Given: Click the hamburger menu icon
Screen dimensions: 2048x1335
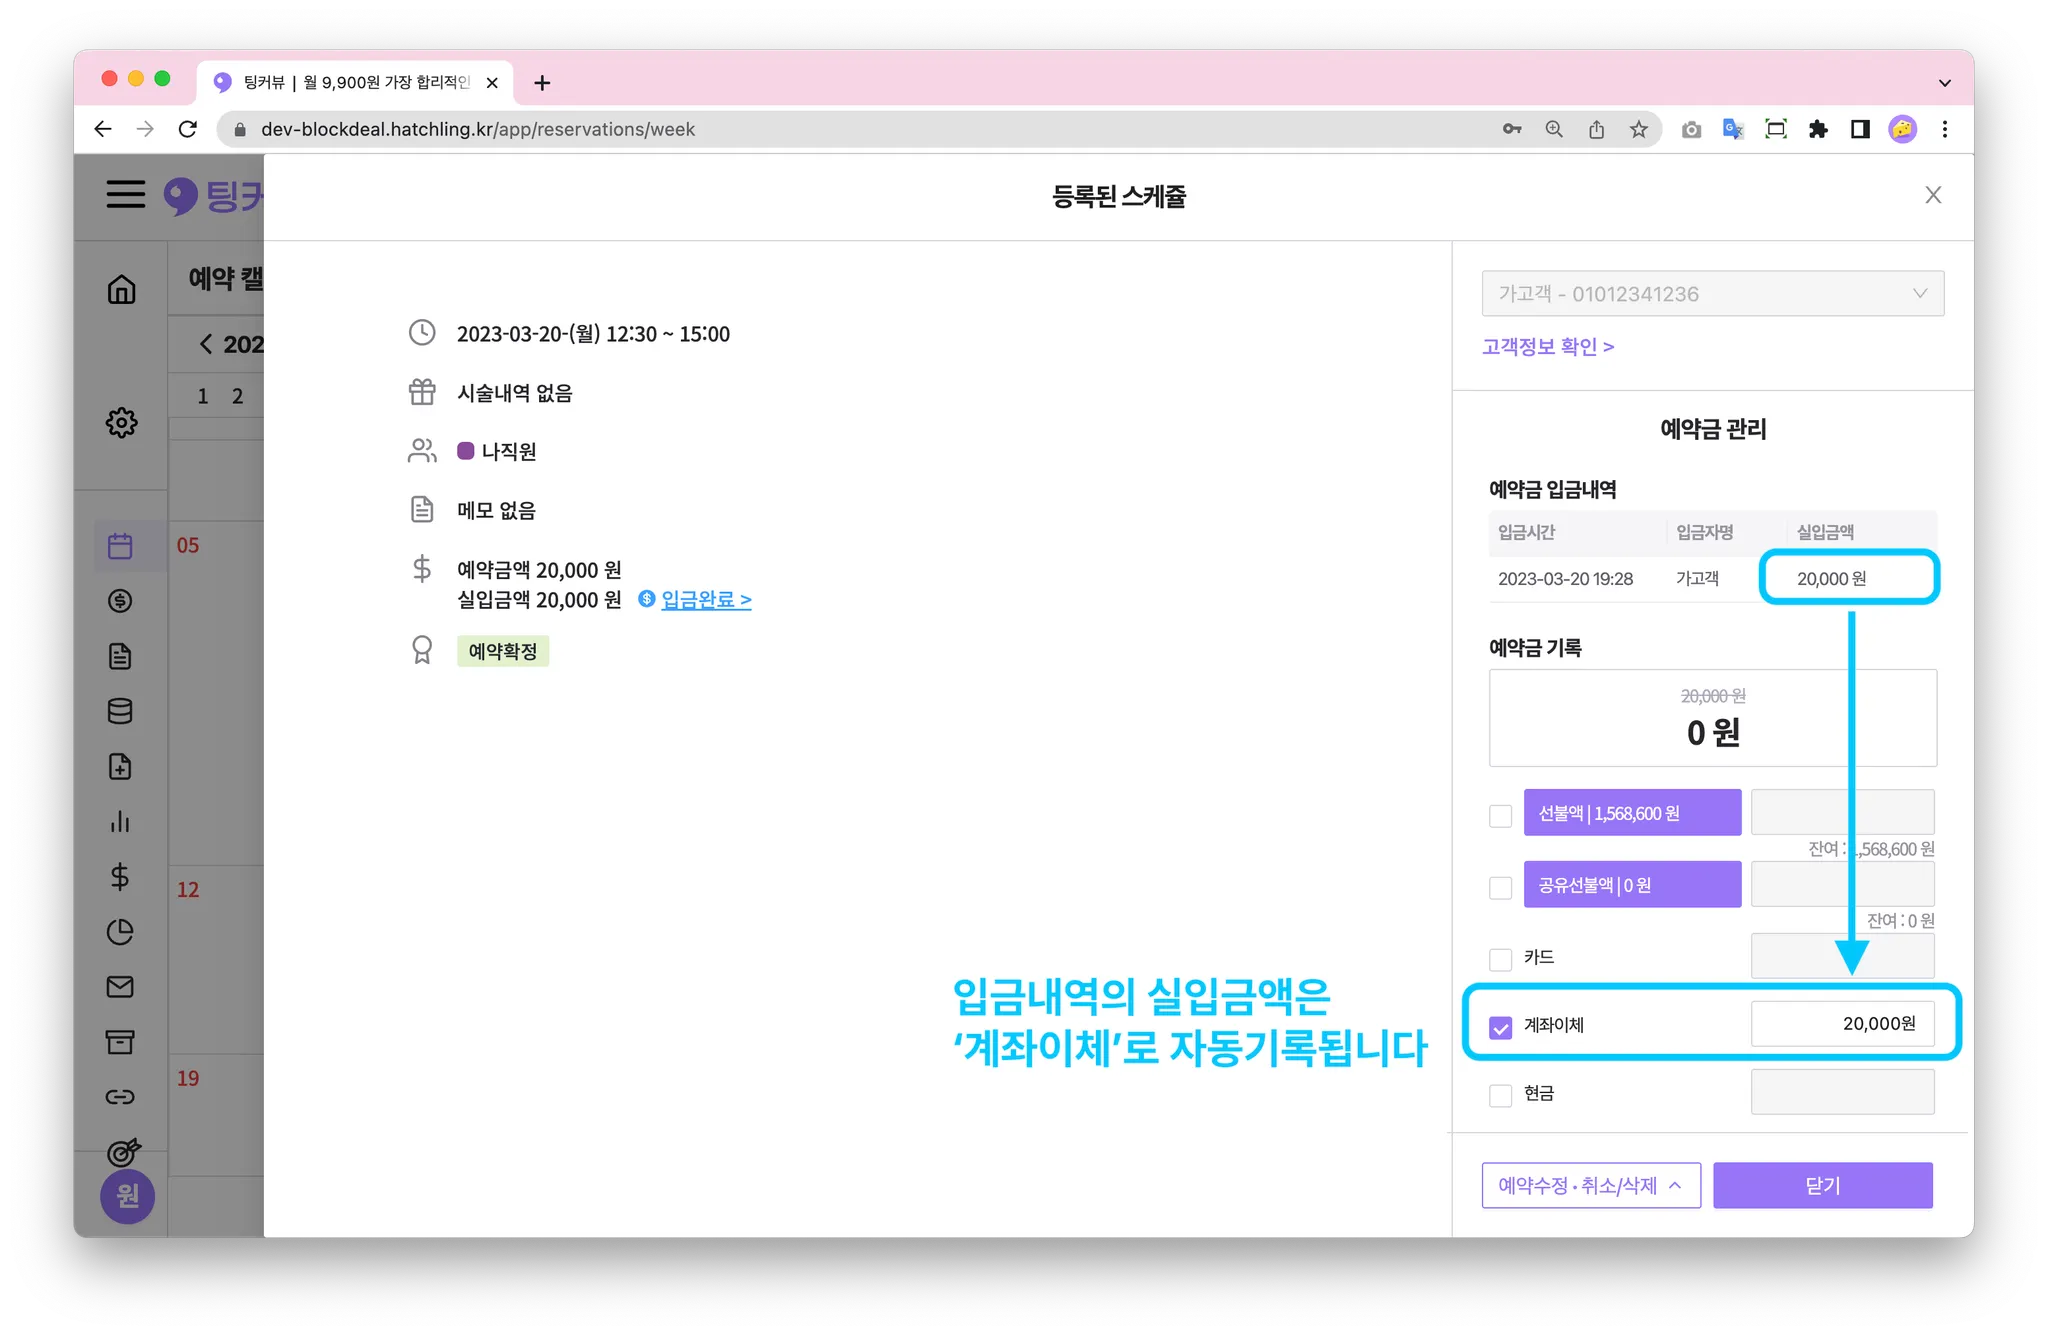Looking at the screenshot, I should pyautogui.click(x=126, y=194).
